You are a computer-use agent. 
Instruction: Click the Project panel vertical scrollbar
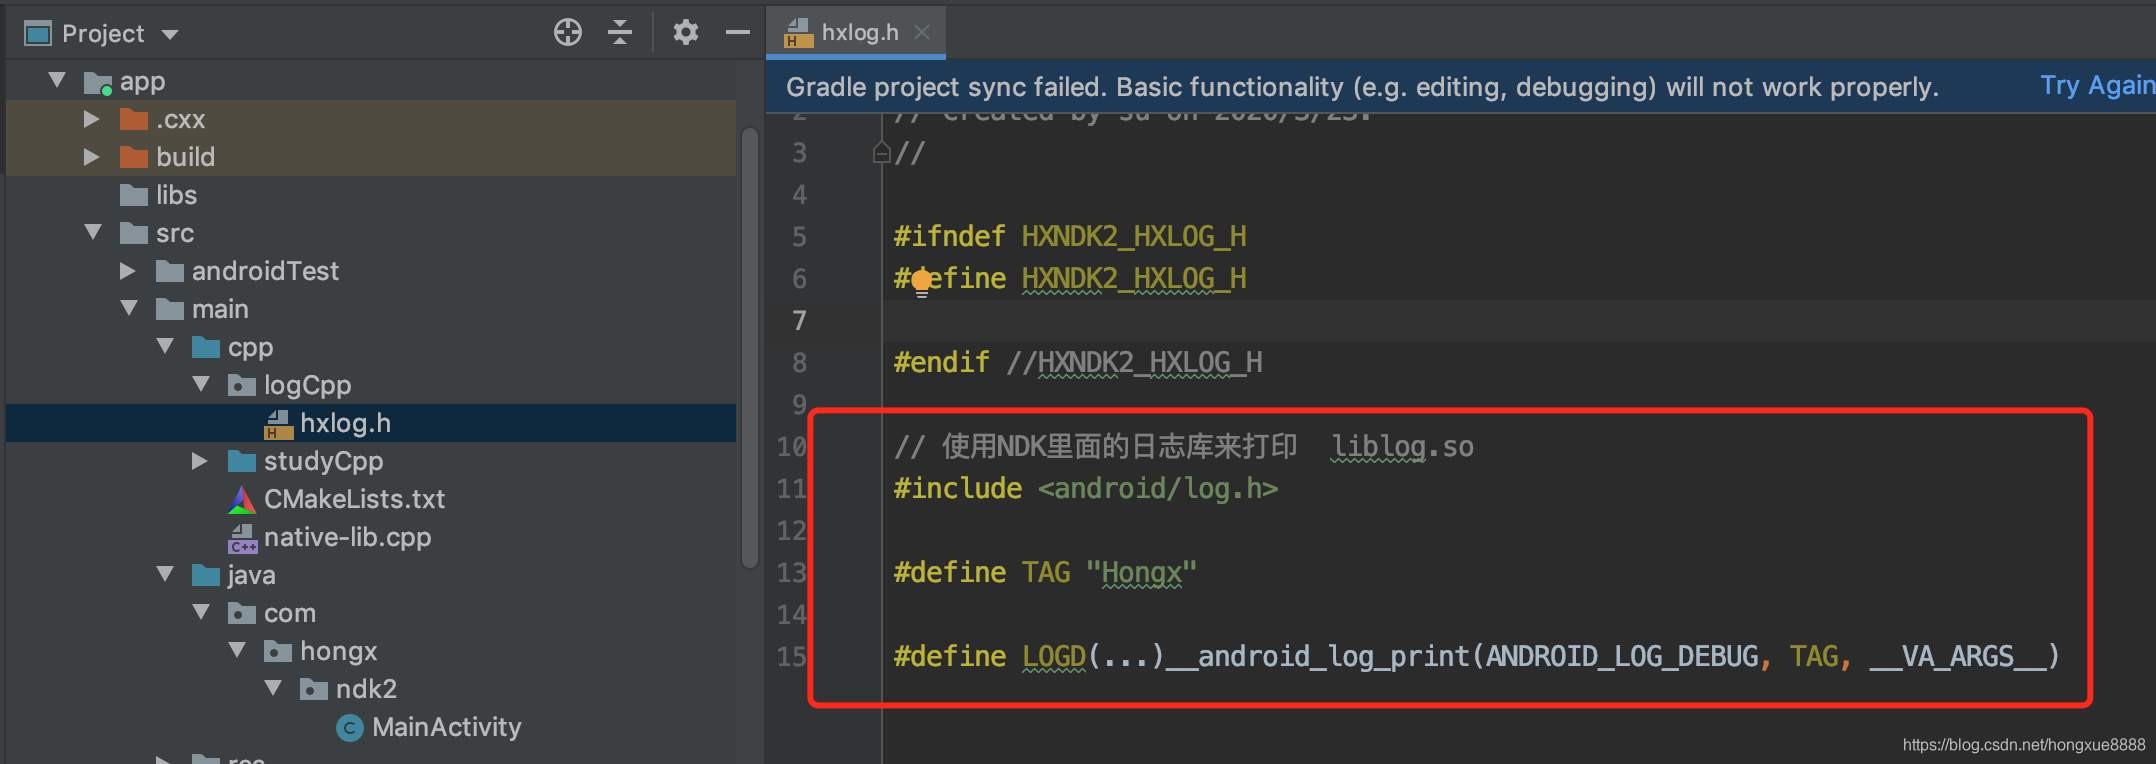pos(749,348)
